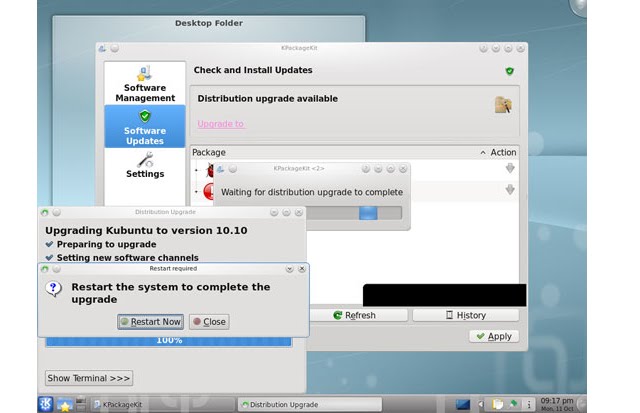The height and width of the screenshot is (413, 640).
Task: Open KPackageKit <2> dialog window menu icon
Action: pyautogui.click(x=220, y=169)
